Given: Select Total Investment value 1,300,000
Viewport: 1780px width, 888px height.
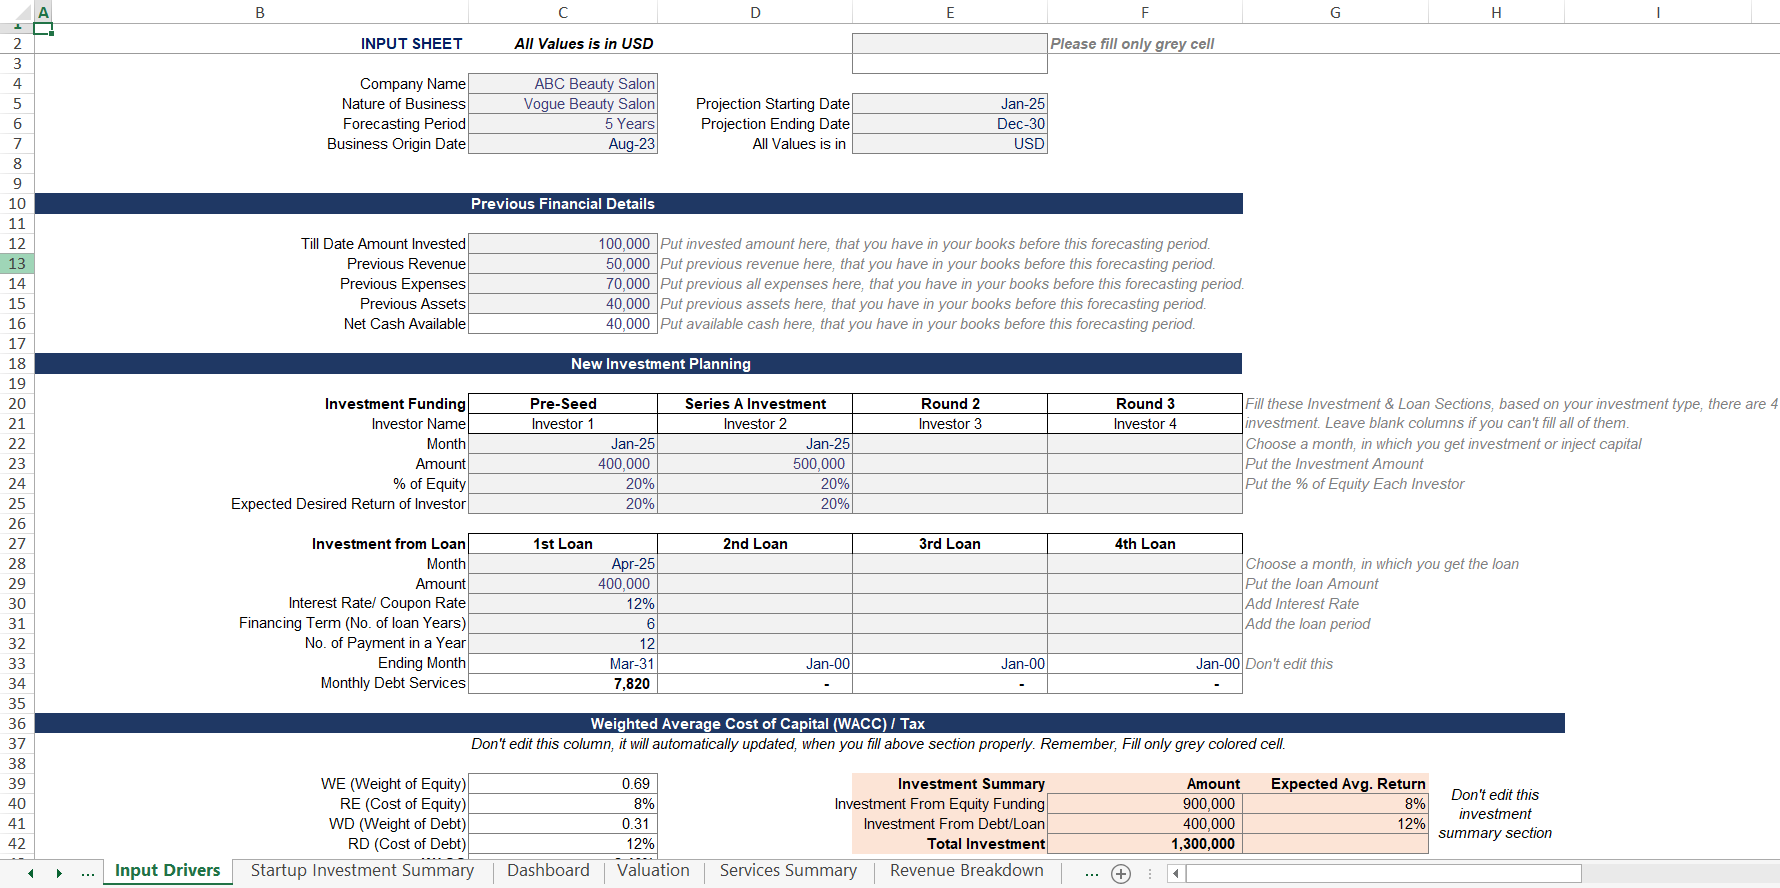Looking at the screenshot, I should pos(1145,844).
